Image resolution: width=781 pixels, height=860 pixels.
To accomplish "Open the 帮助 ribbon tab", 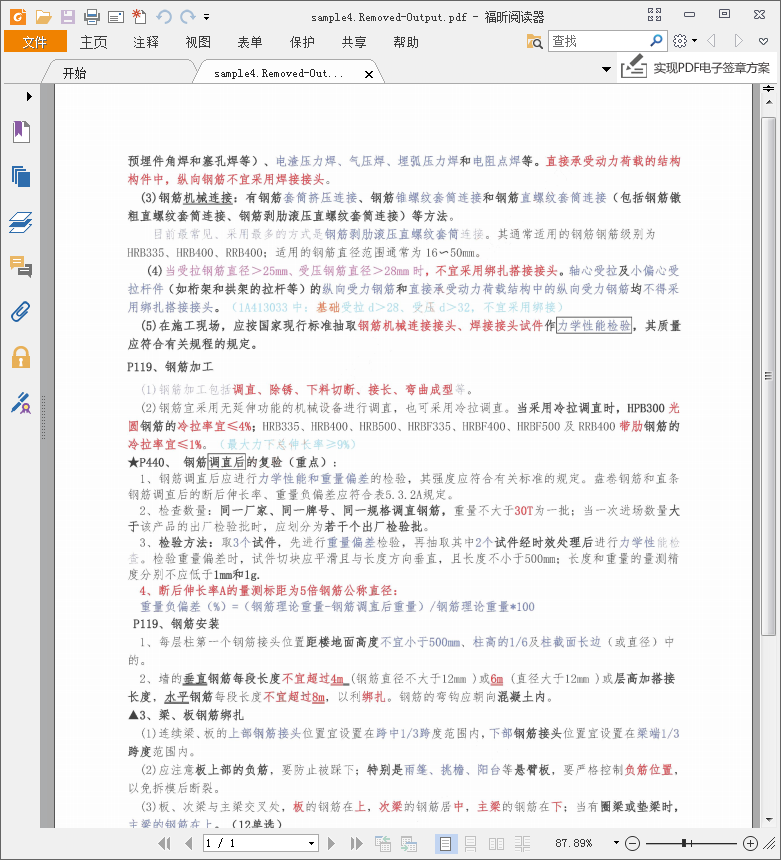I will 406,42.
